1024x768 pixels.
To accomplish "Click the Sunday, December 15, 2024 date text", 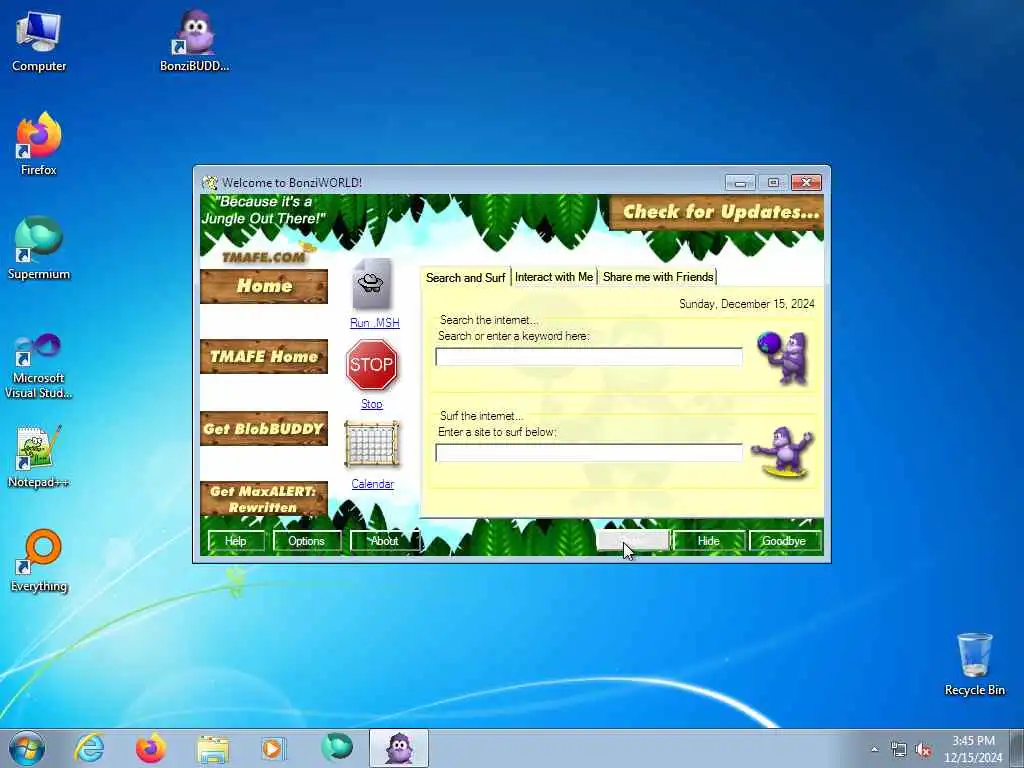I will [x=746, y=304].
